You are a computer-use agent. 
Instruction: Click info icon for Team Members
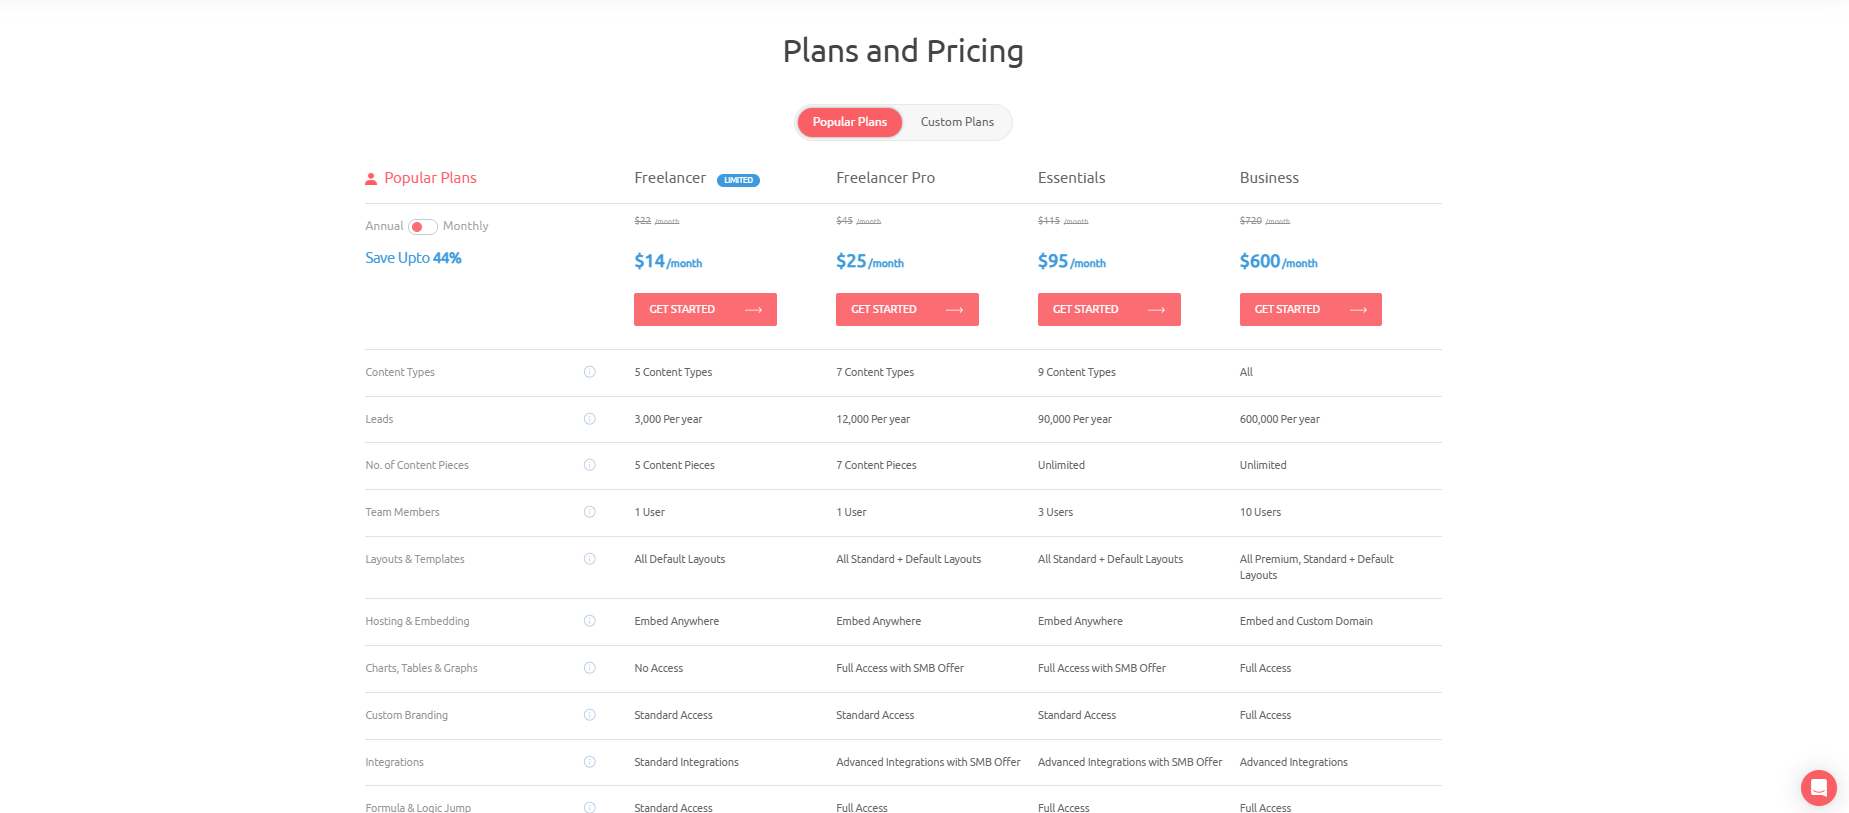tap(590, 512)
